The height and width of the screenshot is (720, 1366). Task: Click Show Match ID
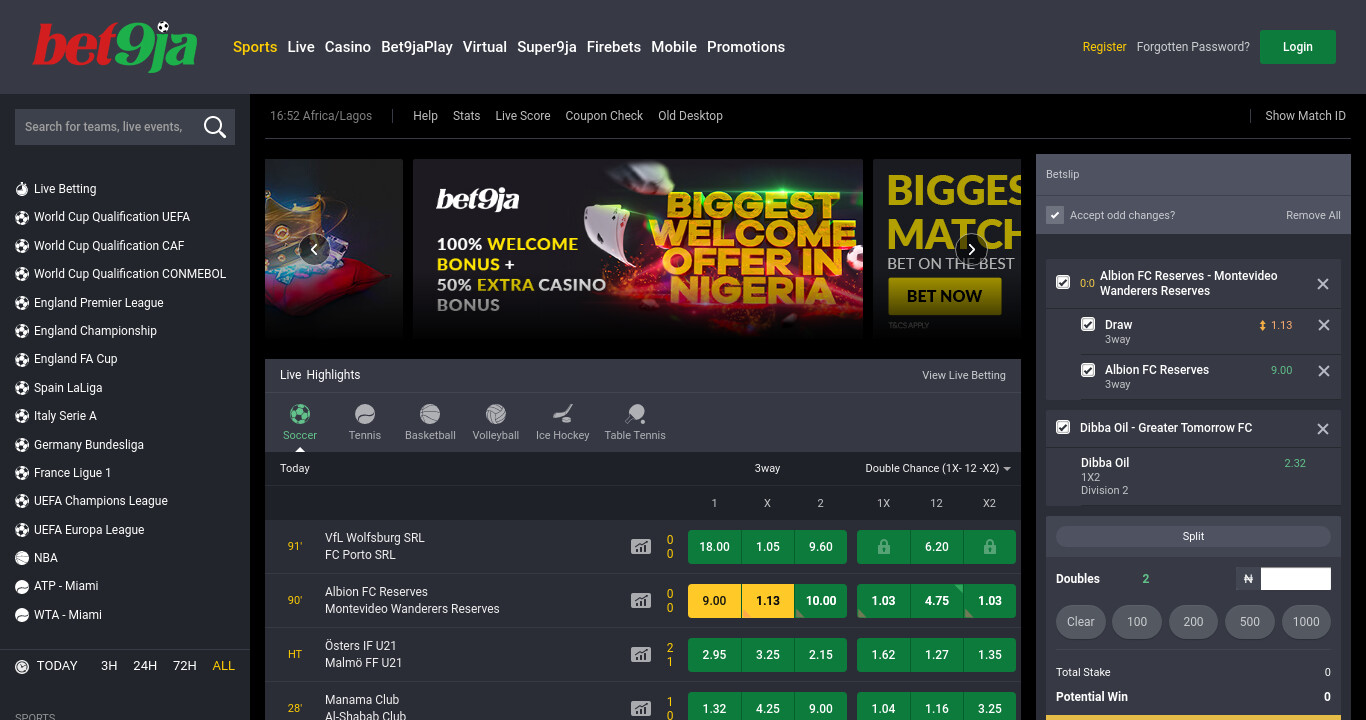[x=1305, y=116]
